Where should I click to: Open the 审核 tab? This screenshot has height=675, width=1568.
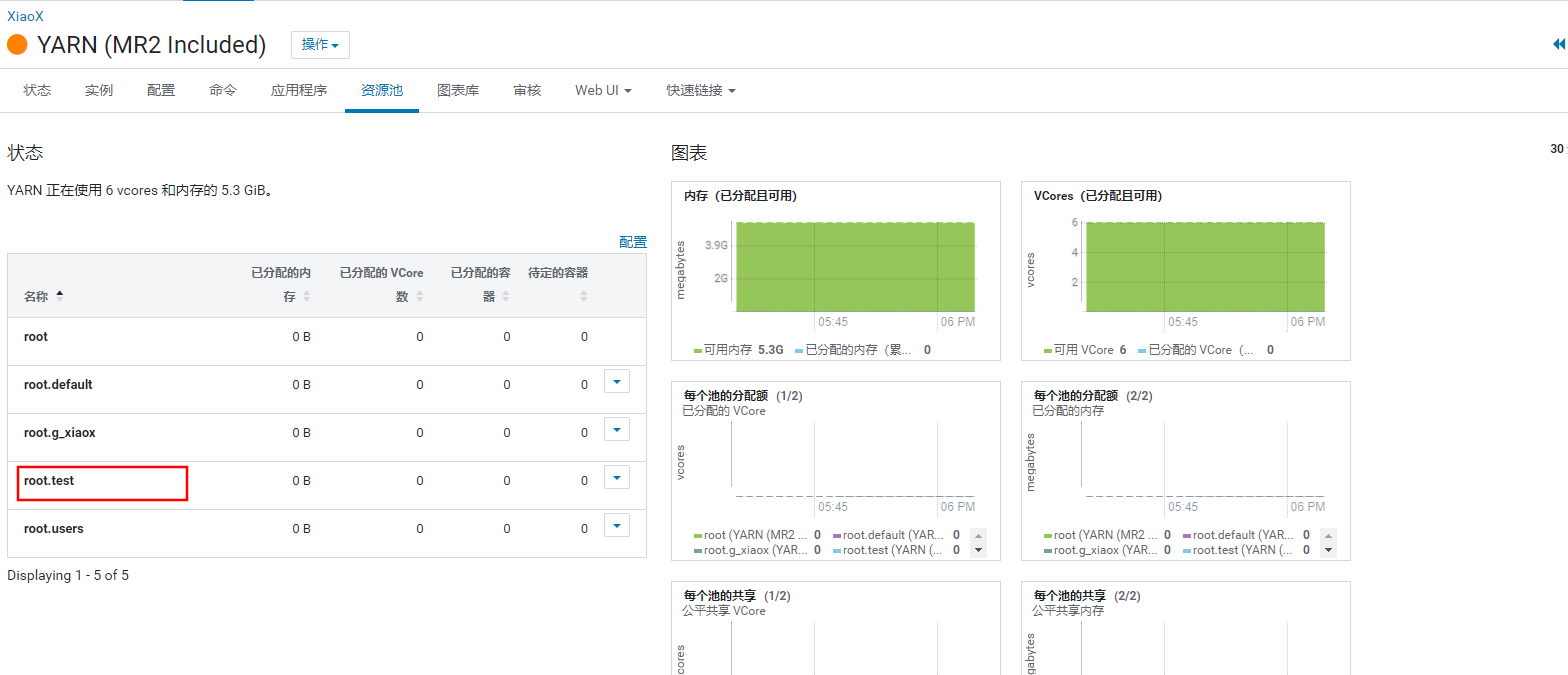coord(527,90)
